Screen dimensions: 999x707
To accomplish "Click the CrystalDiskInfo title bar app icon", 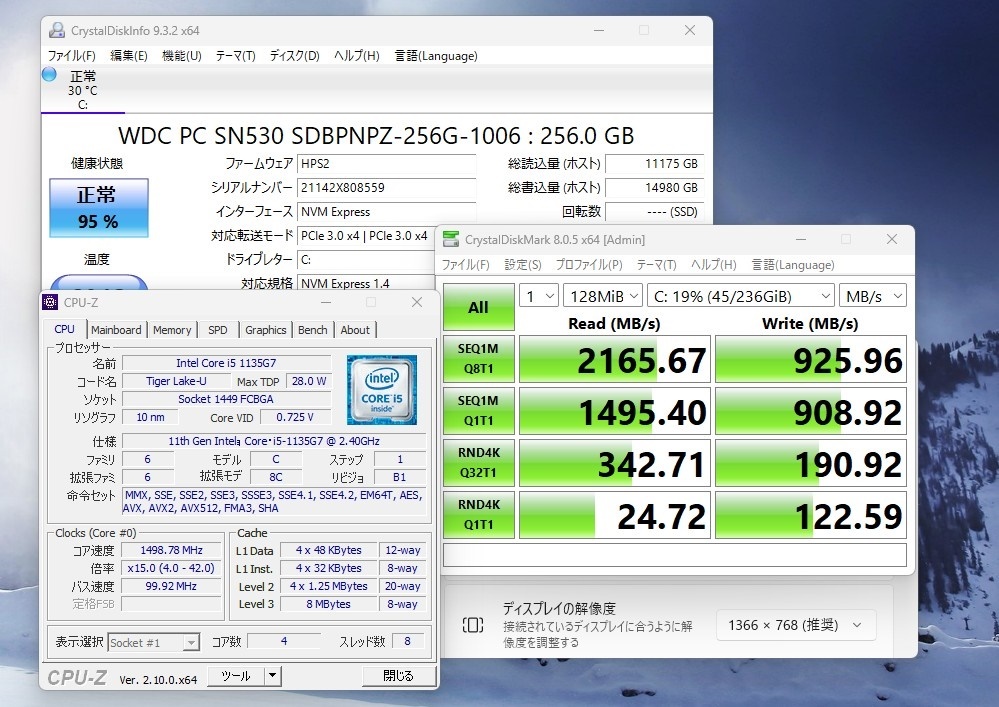I will (x=57, y=30).
